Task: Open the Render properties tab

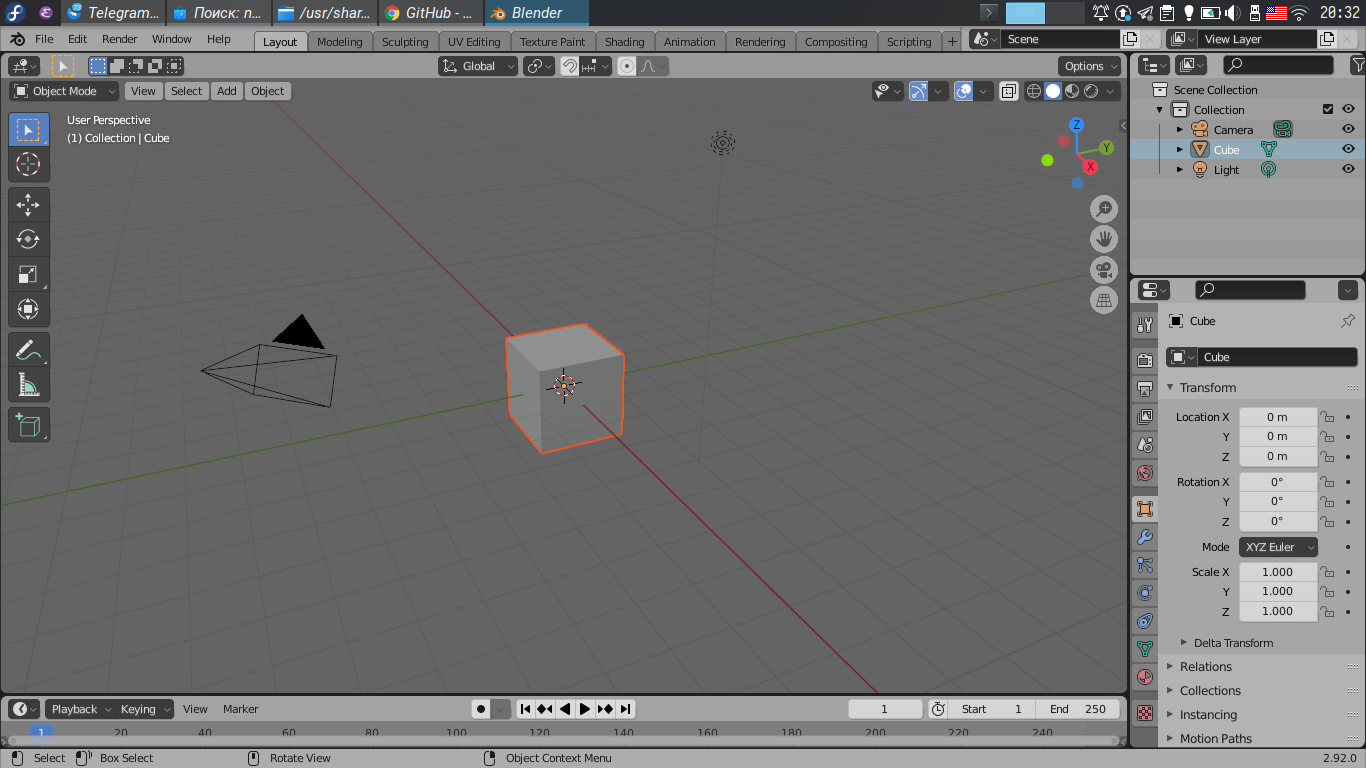Action: point(1145,360)
